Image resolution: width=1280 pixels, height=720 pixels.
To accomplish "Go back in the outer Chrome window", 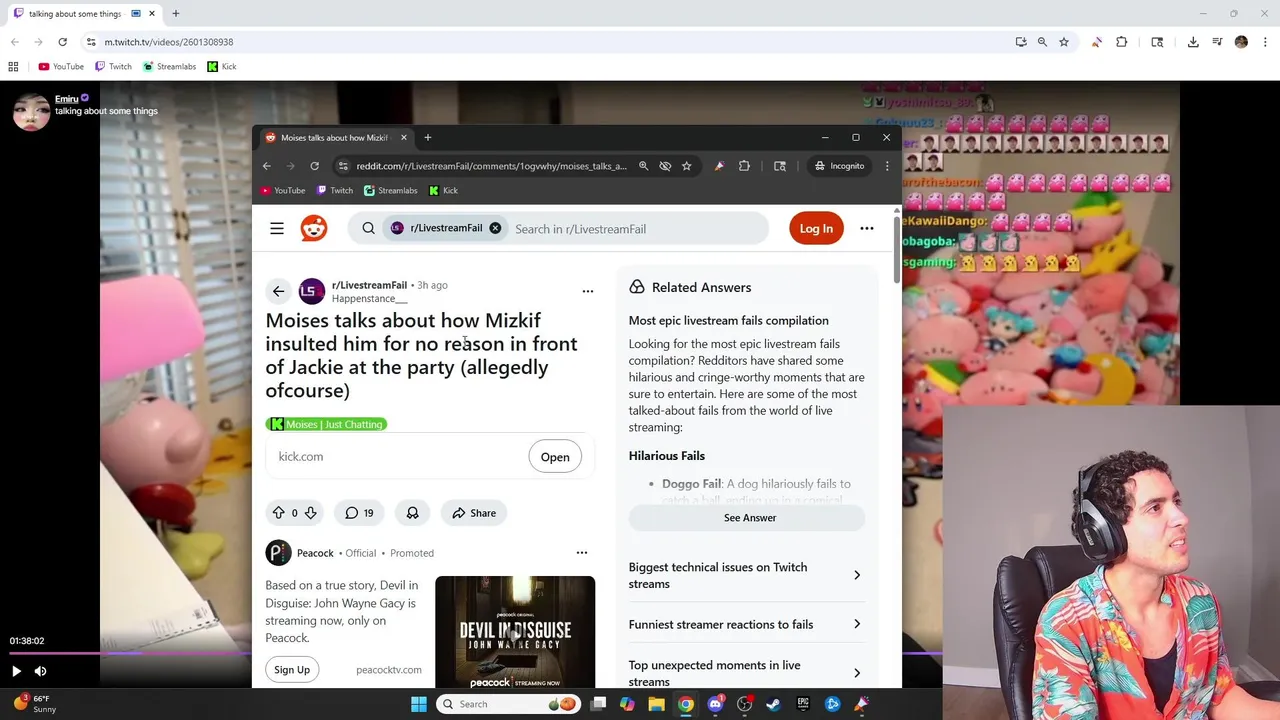I will (x=15, y=42).
